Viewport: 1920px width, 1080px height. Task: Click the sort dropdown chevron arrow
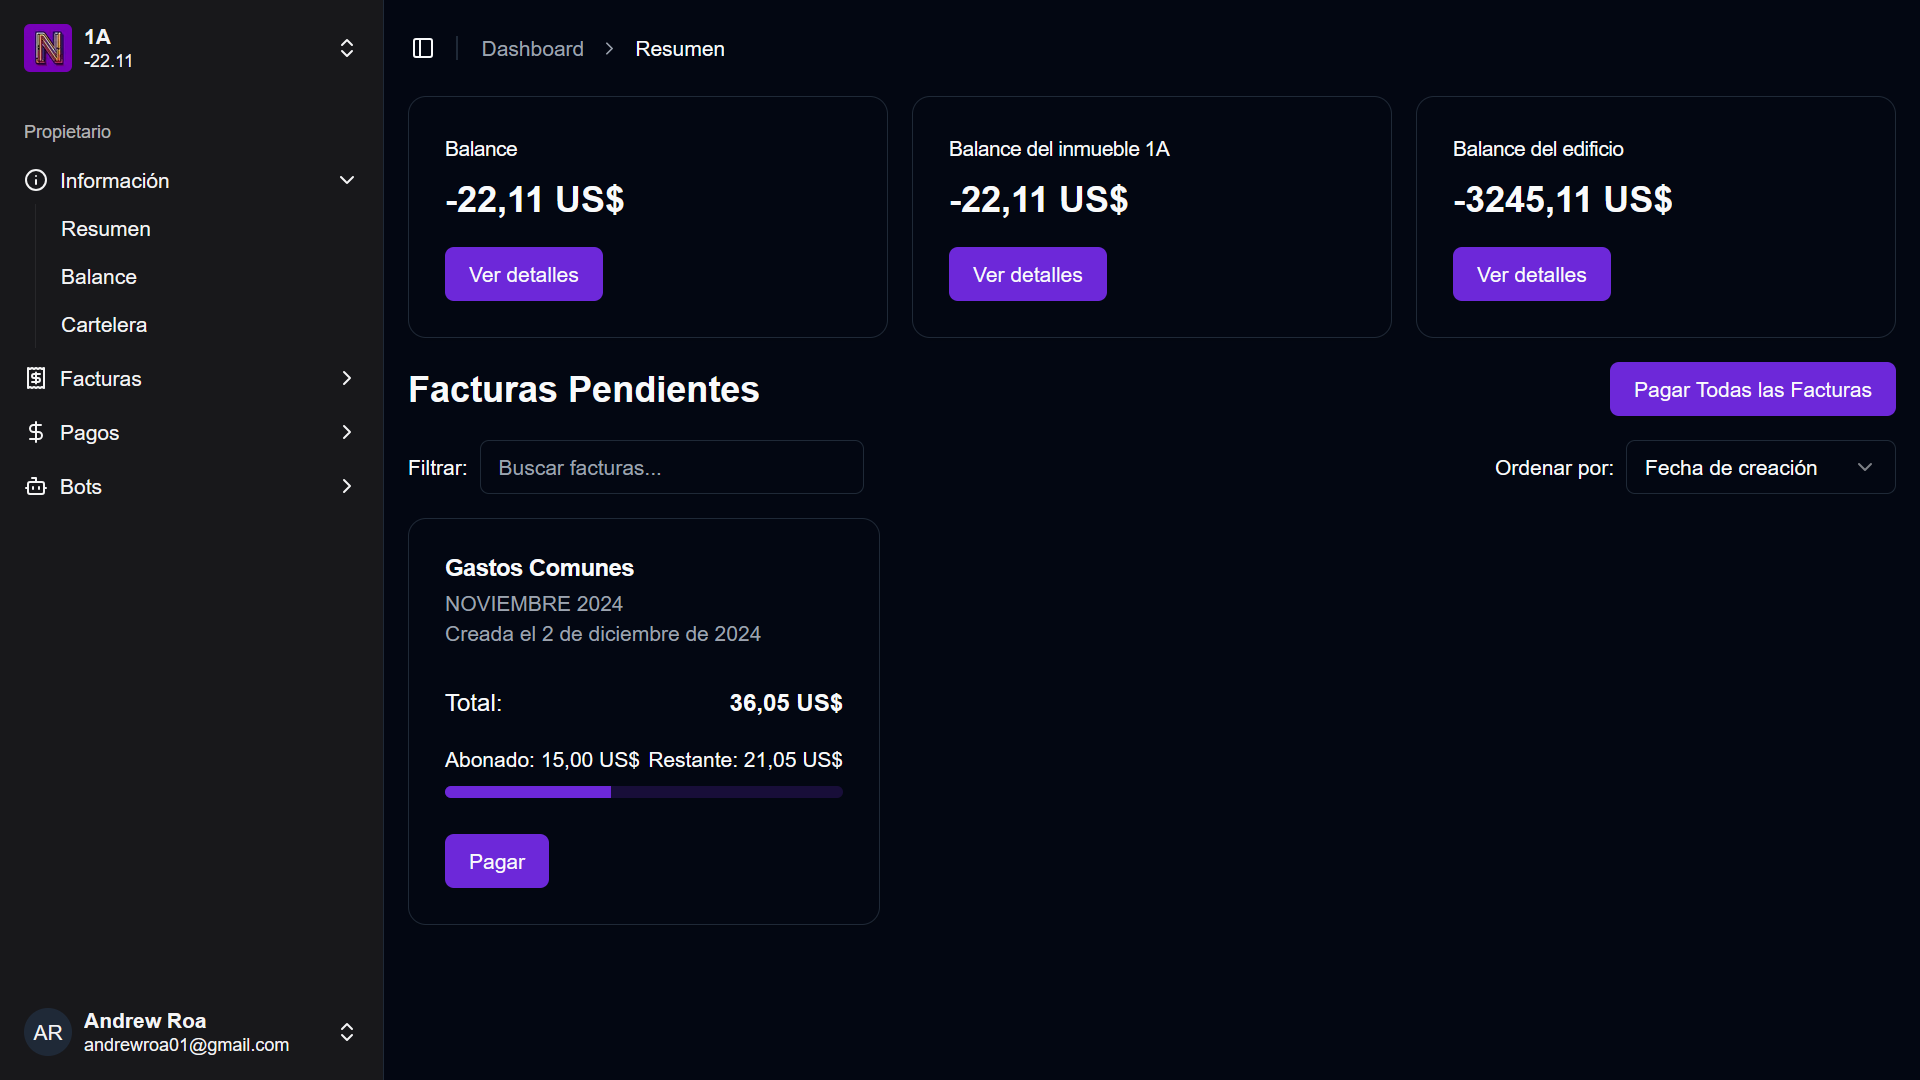click(1865, 467)
